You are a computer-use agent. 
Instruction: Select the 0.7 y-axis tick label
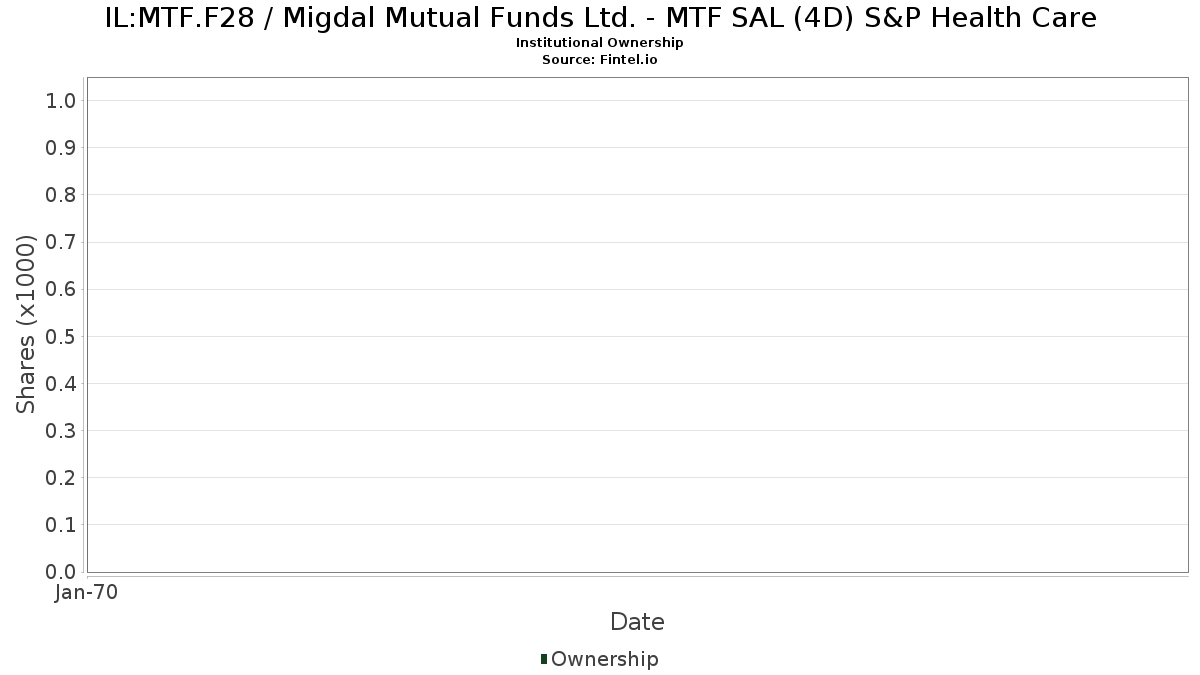pos(62,242)
